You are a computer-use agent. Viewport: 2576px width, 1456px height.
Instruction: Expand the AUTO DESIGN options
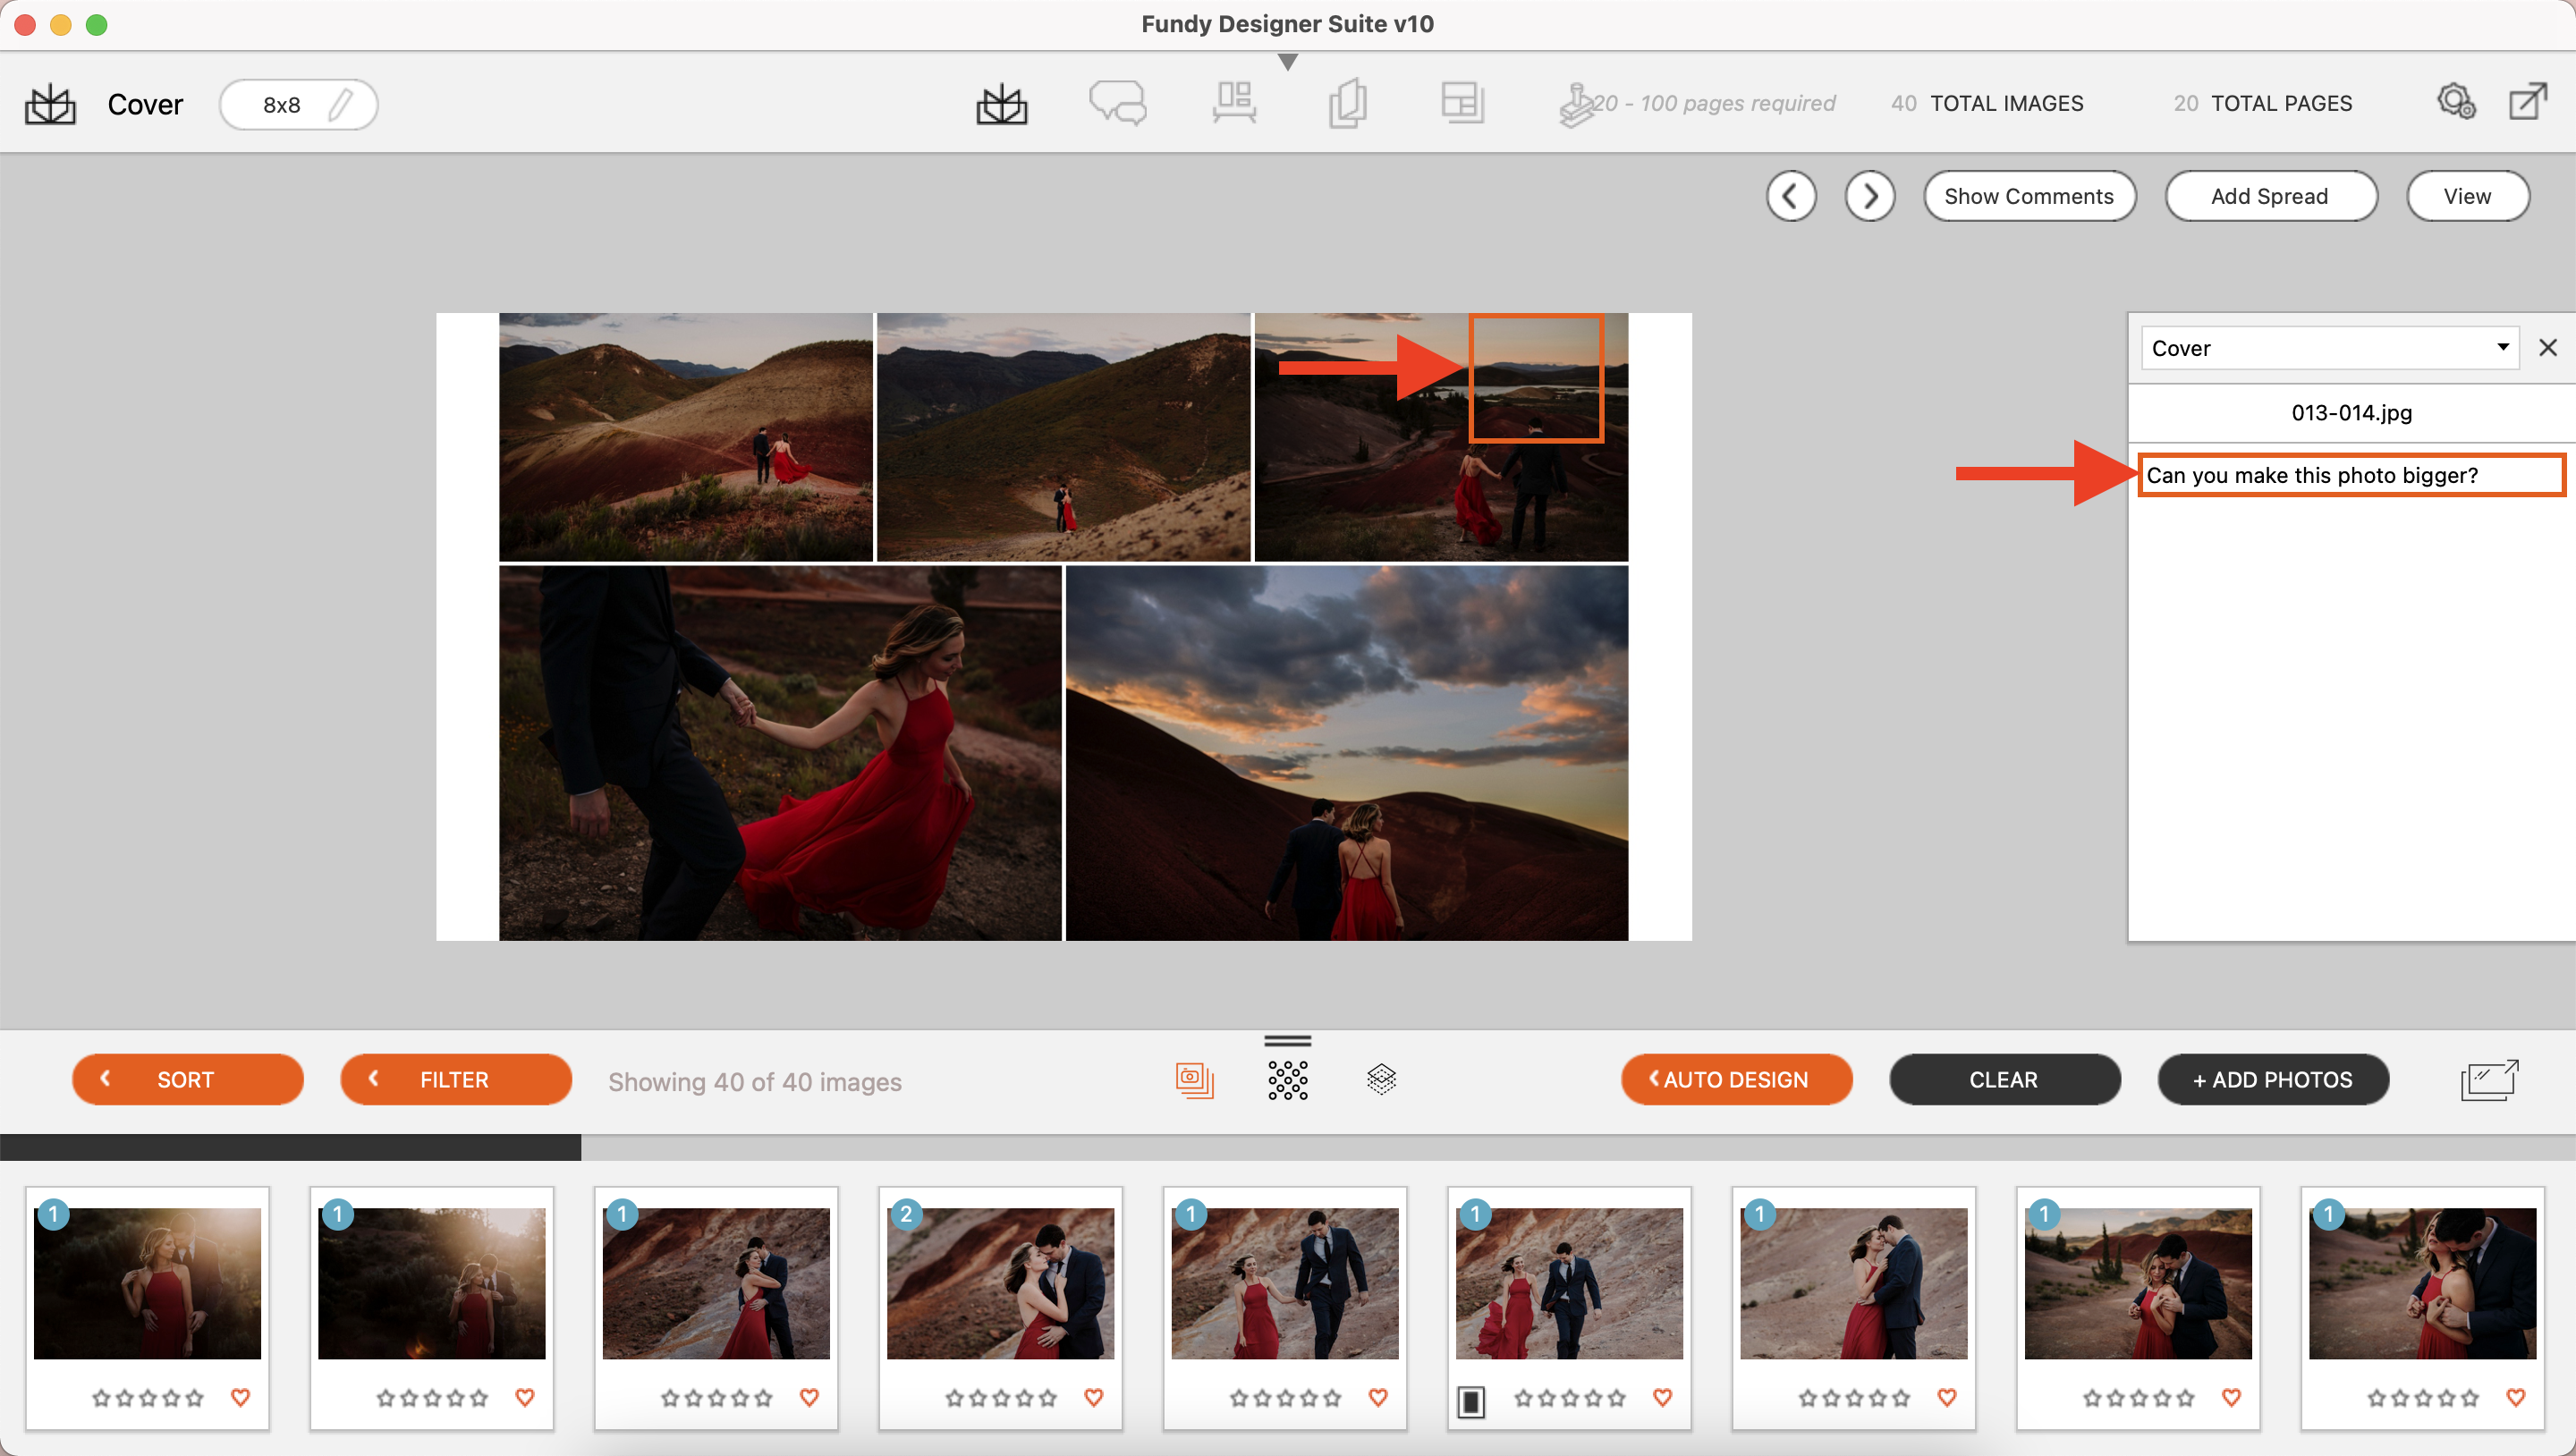click(x=1737, y=1080)
